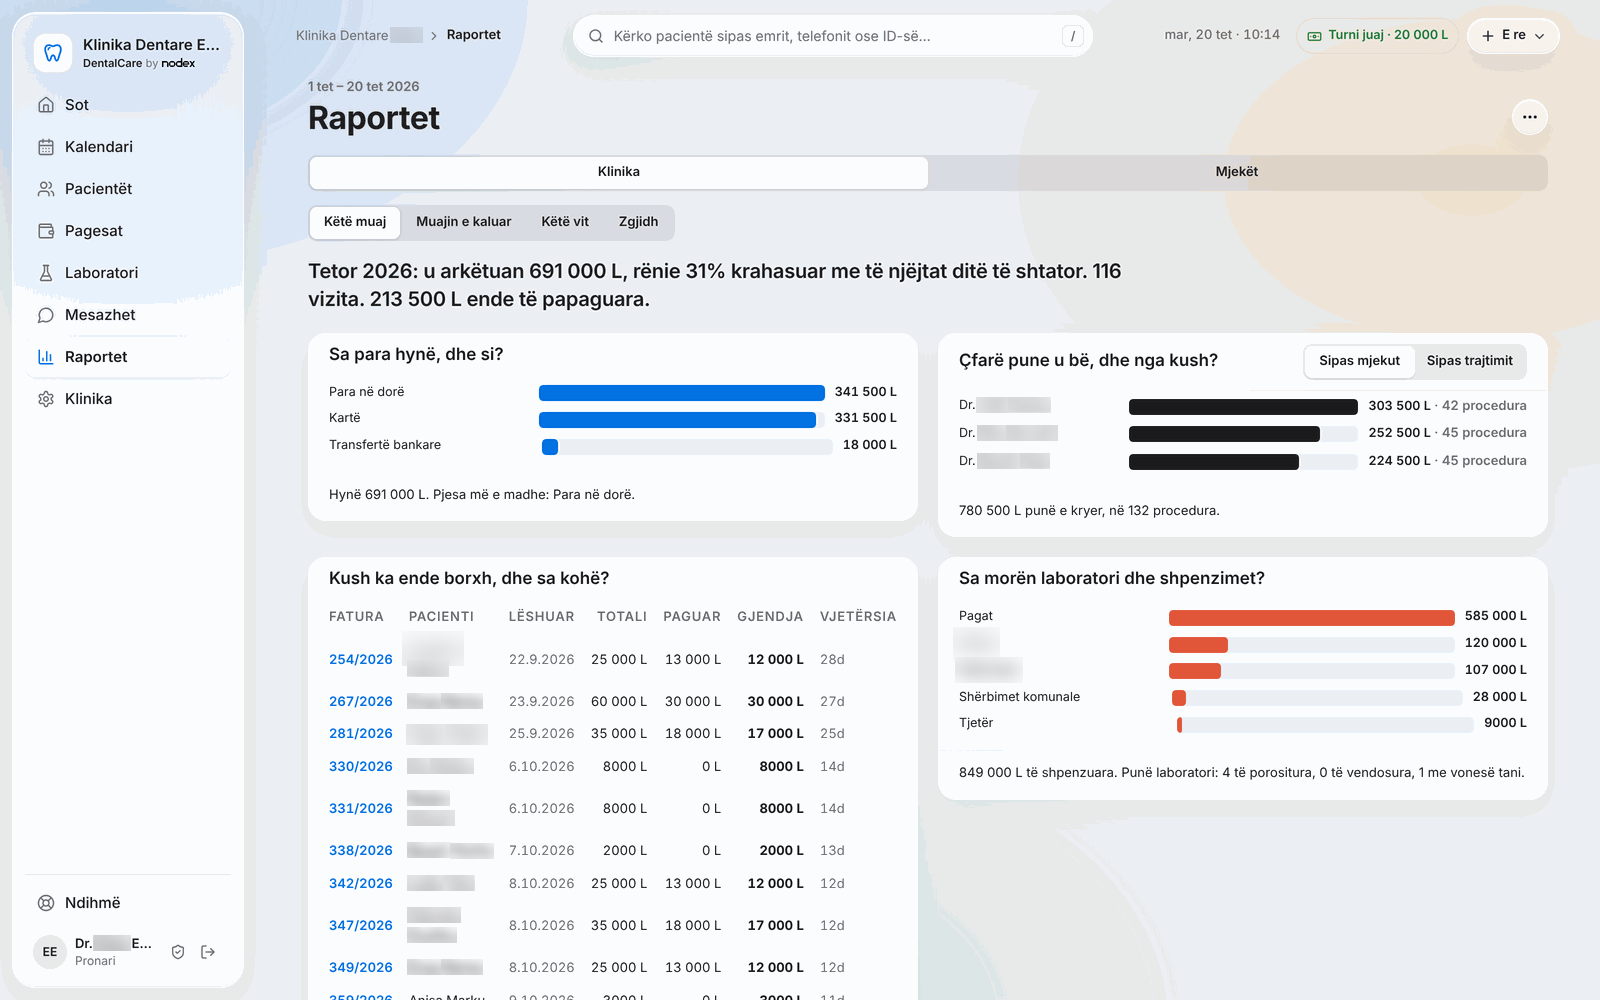
Task: Click the Pagat expense bar
Action: click(x=1312, y=618)
